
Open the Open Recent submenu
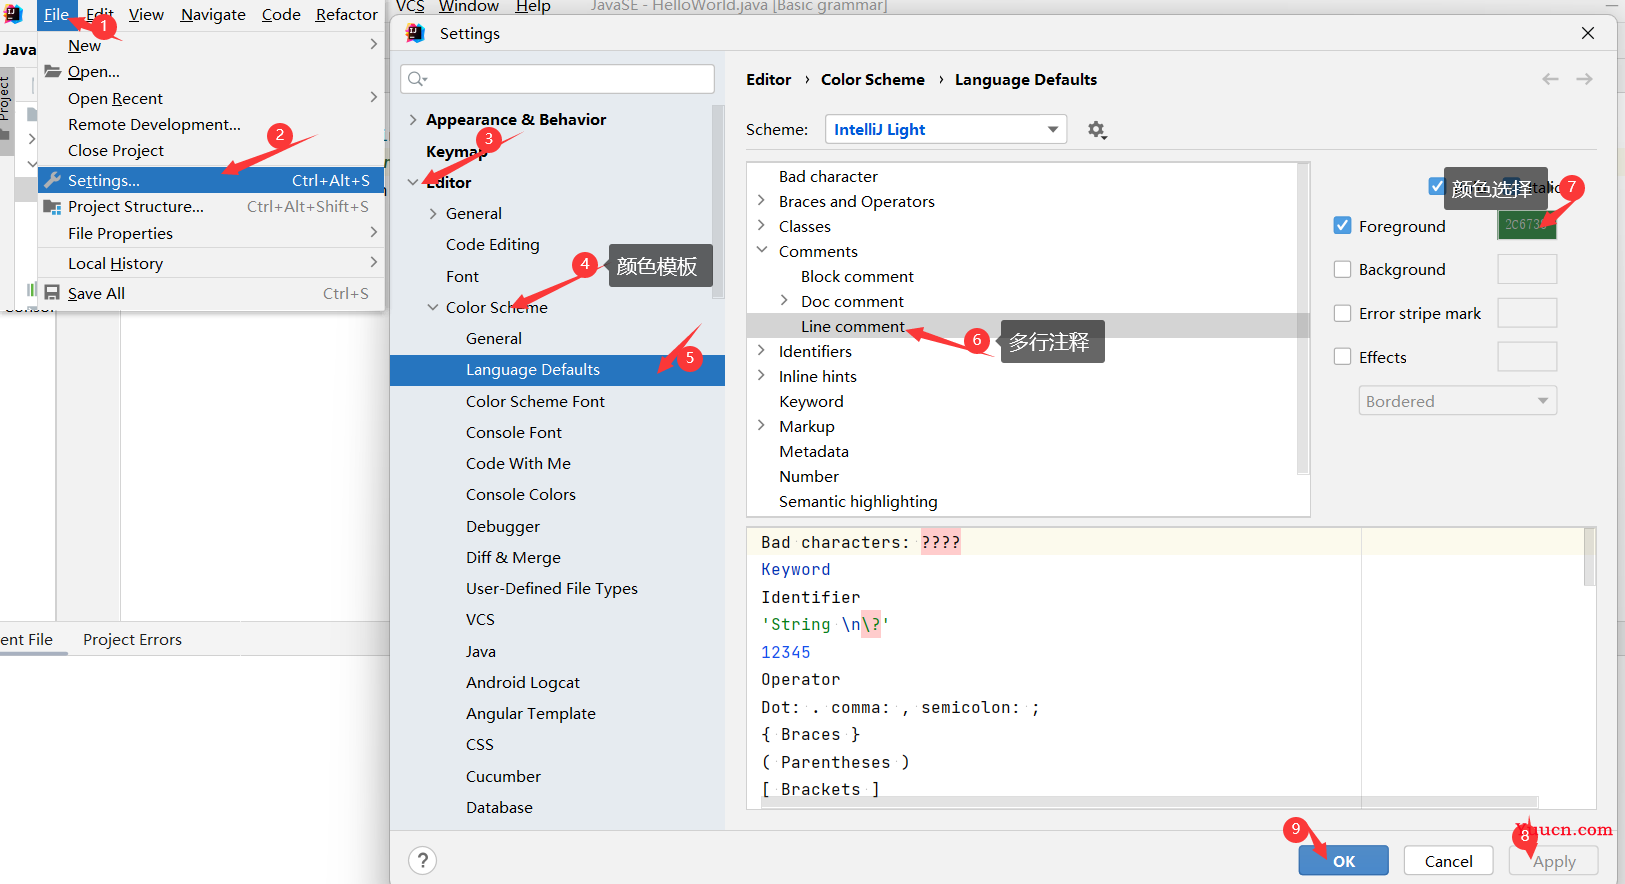coord(211,98)
